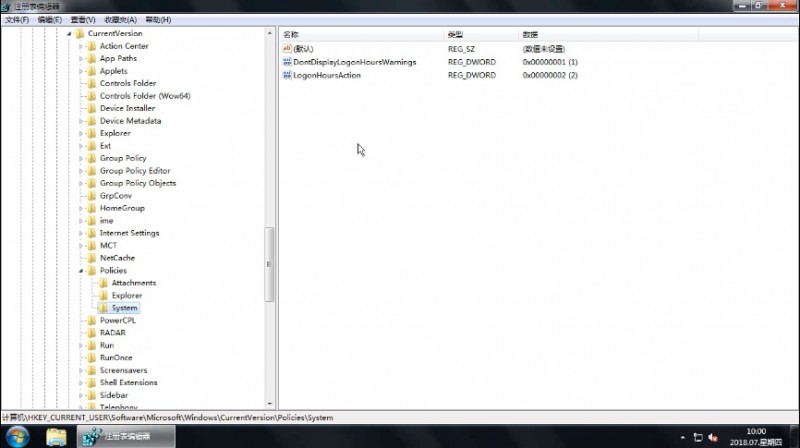Click the Device Installer folder icon
Screen dimensions: 800x448
[92, 108]
